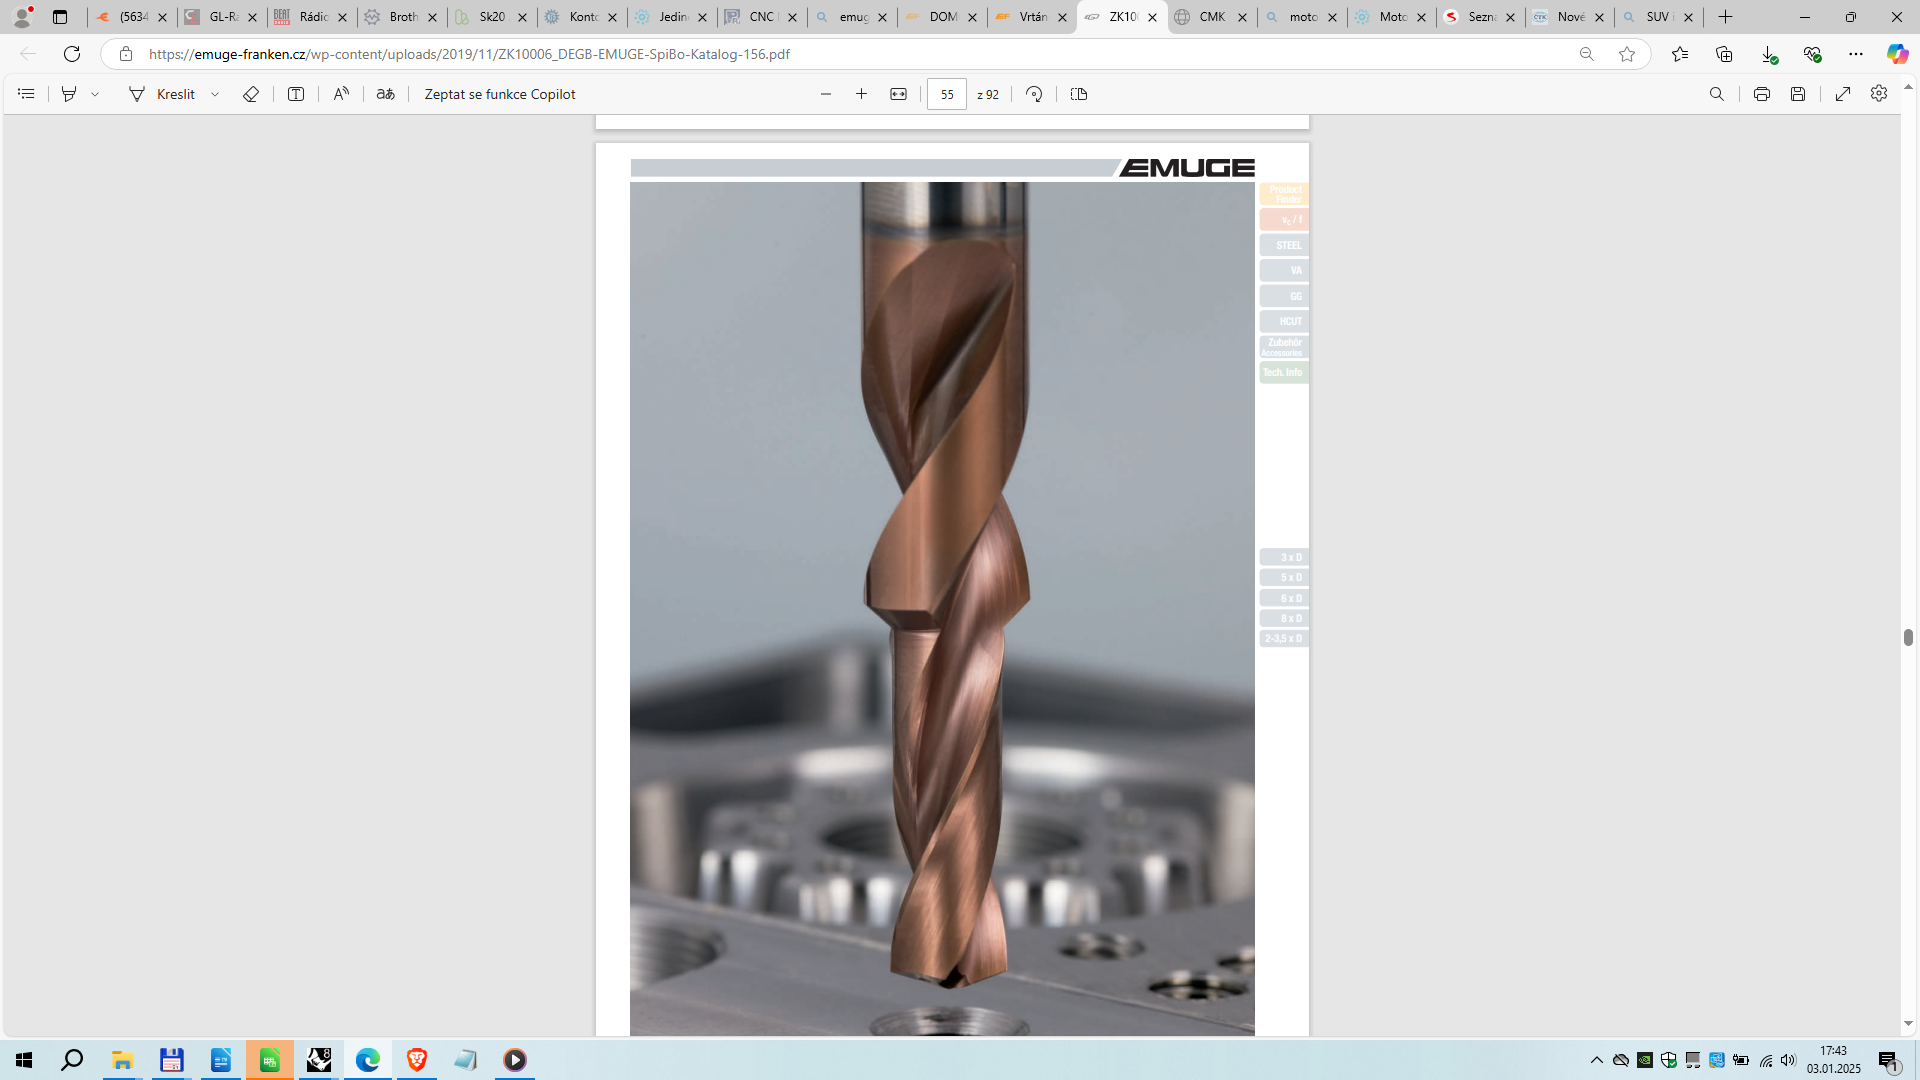Toggle the Add text tool
Screen dimensions: 1920x1080
(296, 94)
